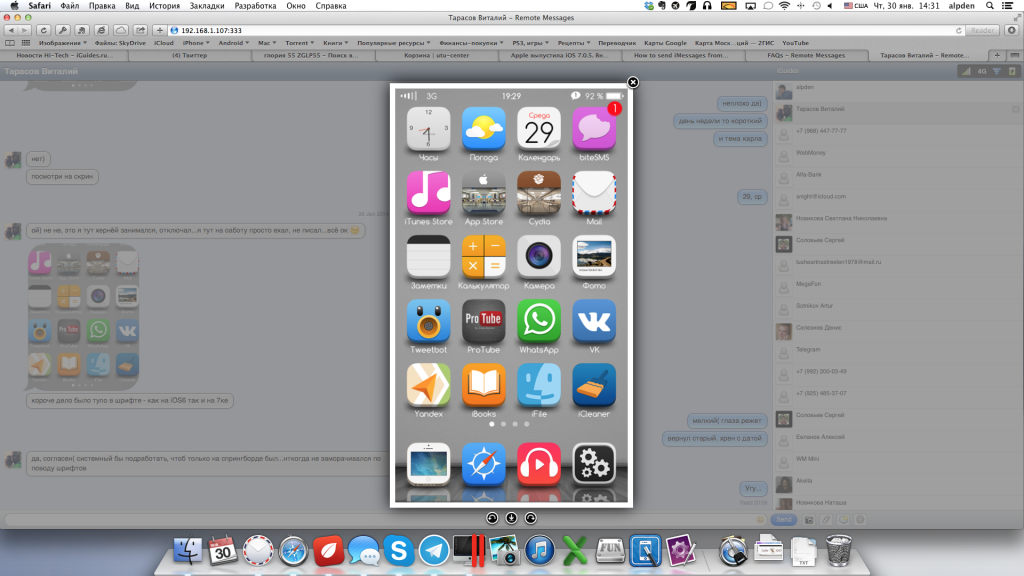Screen dimensions: 1024x576
Task: Click the rotate left button below the preview
Action: (x=491, y=517)
